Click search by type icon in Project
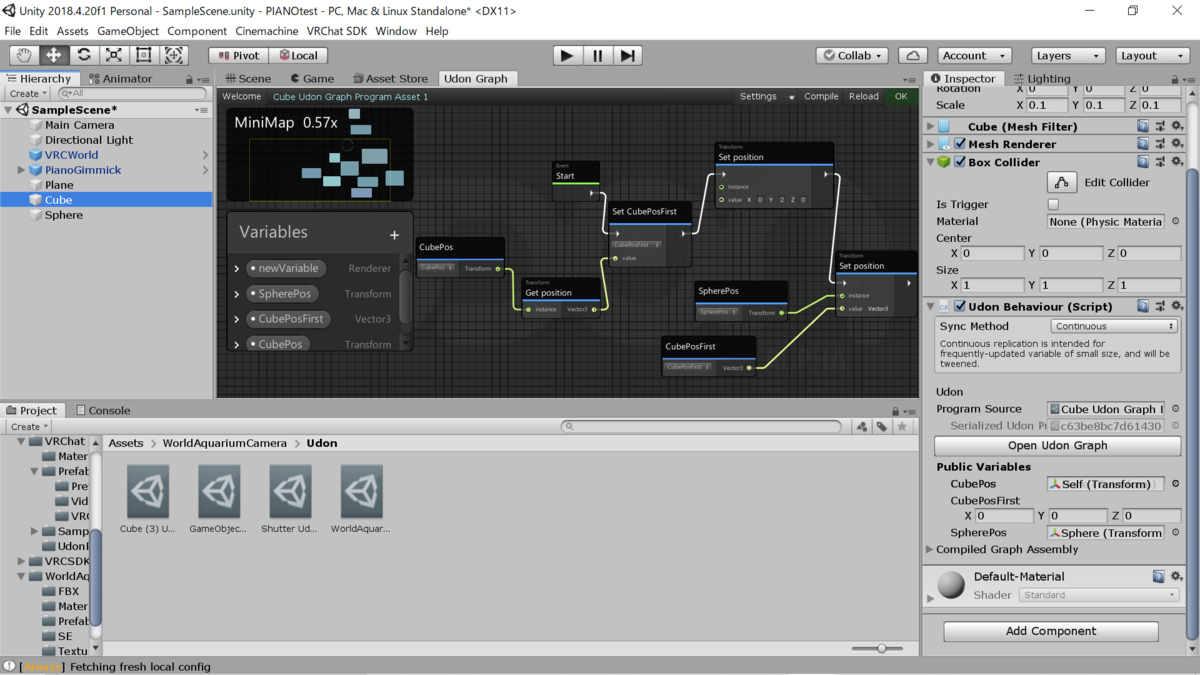The width and height of the screenshot is (1200, 675). pyautogui.click(x=862, y=427)
